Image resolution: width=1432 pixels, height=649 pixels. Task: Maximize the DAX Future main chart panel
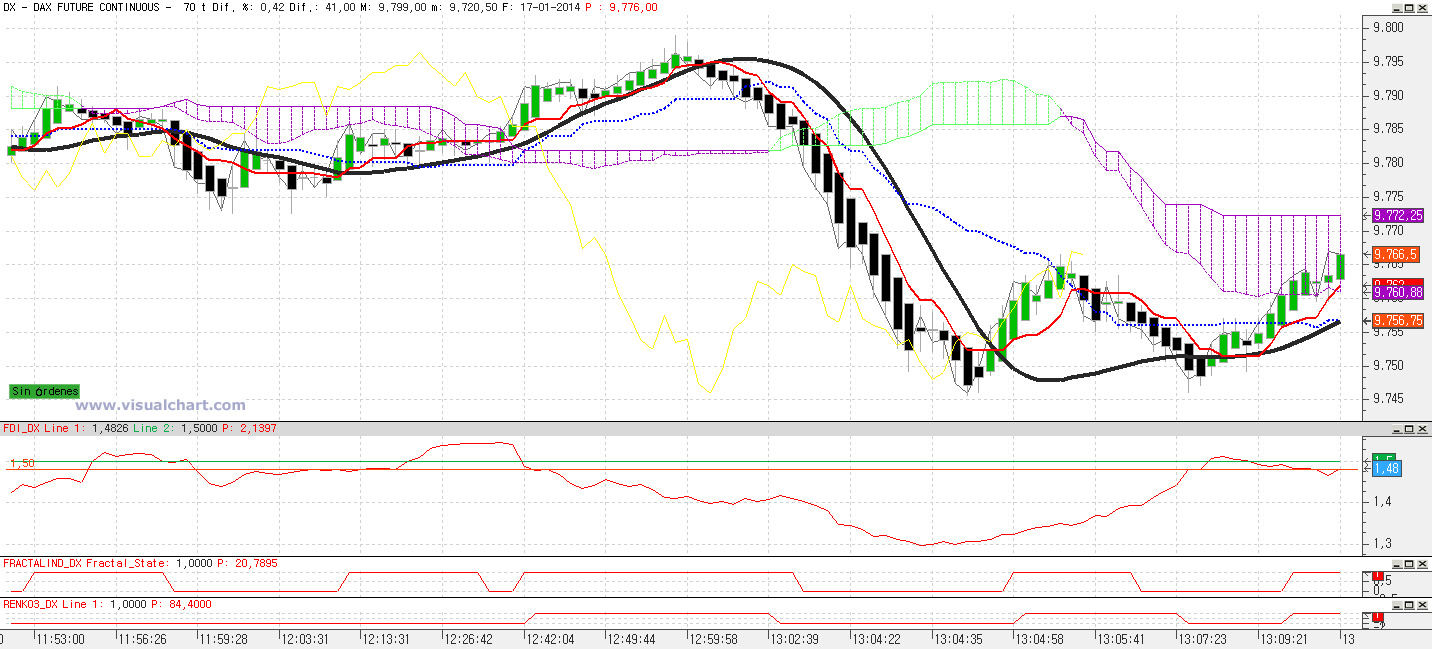coord(1409,8)
